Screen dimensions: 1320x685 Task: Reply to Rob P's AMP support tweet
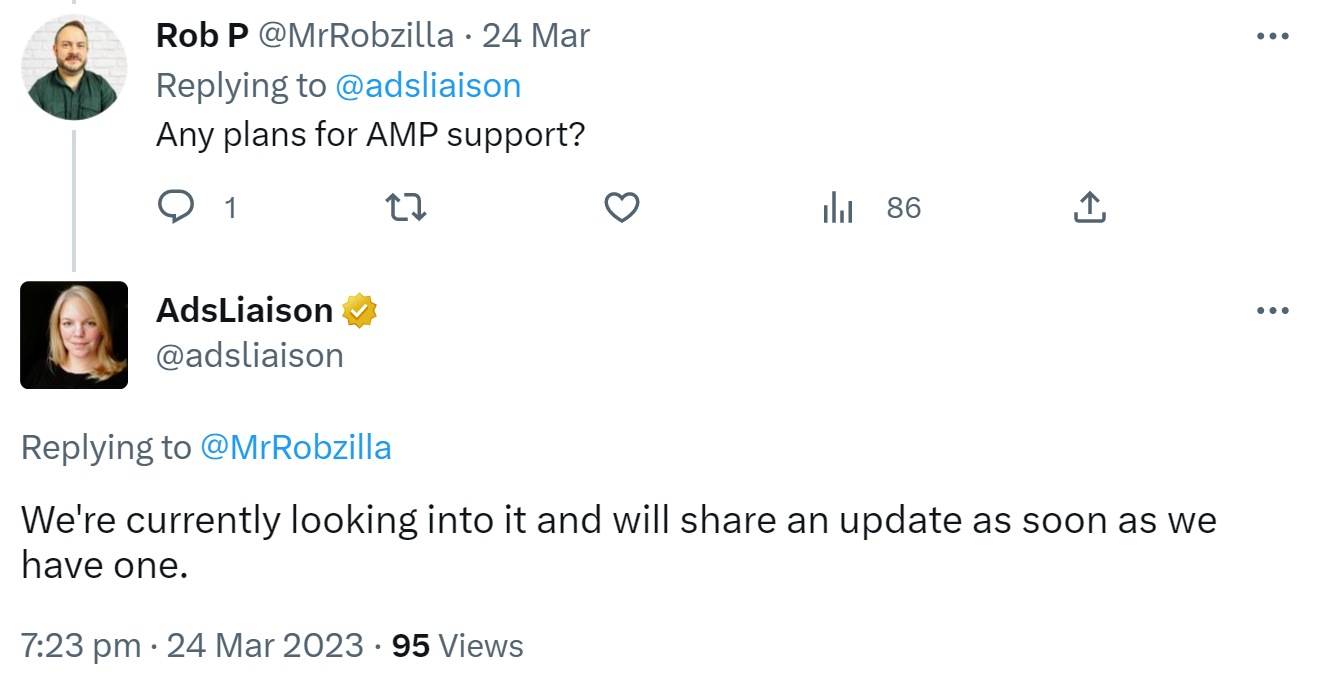coord(177,208)
